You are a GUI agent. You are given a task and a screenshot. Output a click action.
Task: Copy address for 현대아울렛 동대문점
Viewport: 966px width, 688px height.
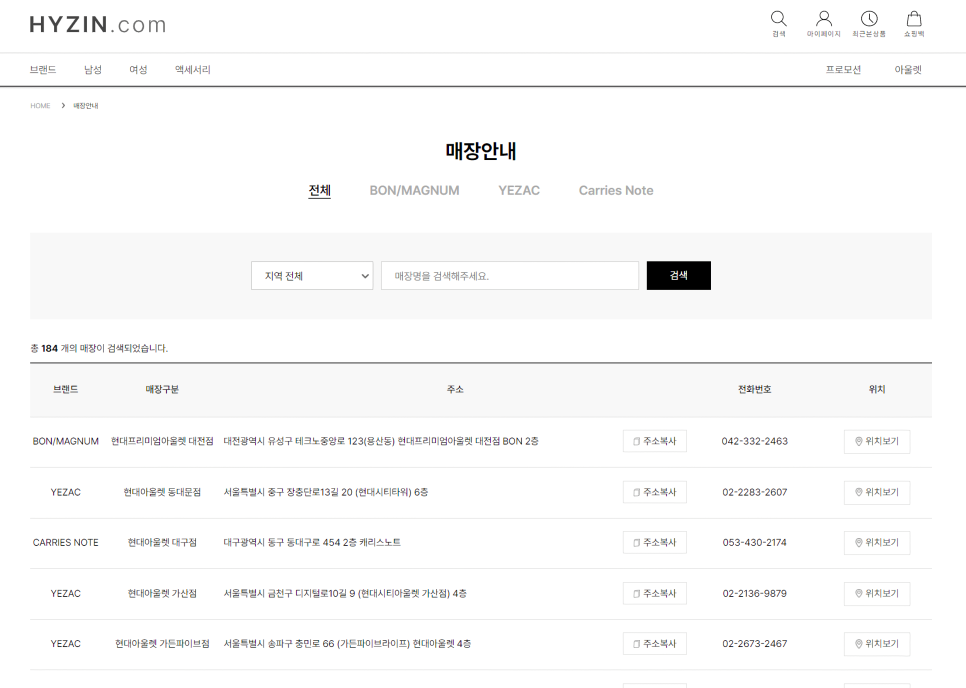[654, 492]
